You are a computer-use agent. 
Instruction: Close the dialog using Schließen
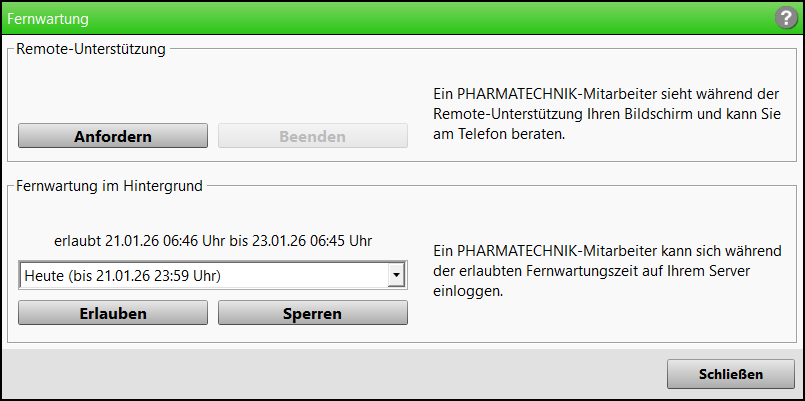click(x=730, y=374)
